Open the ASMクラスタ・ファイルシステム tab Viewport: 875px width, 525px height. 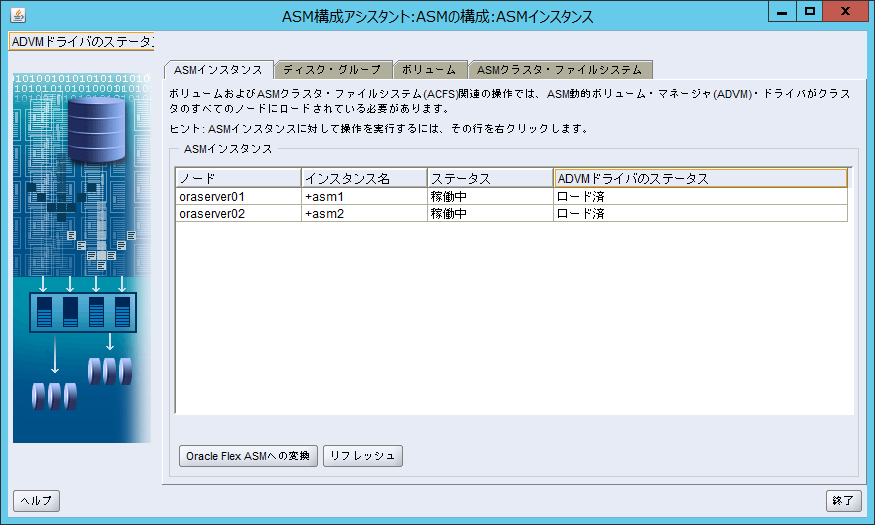[x=560, y=70]
